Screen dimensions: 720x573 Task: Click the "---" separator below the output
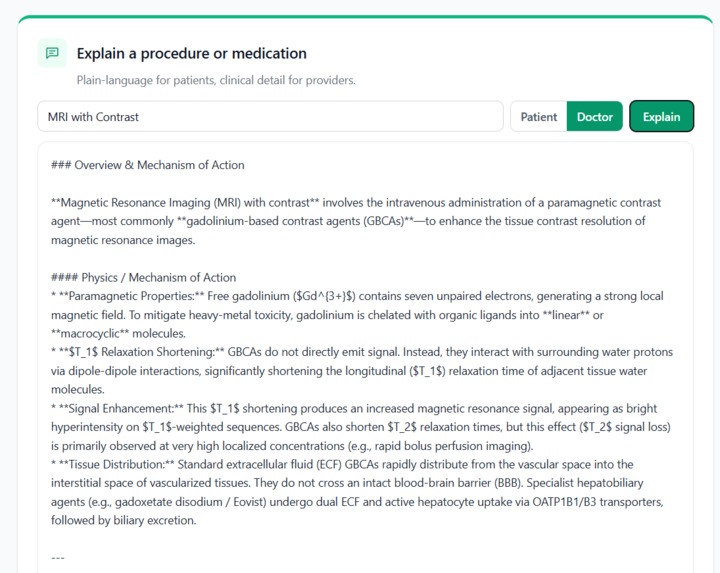coord(58,558)
